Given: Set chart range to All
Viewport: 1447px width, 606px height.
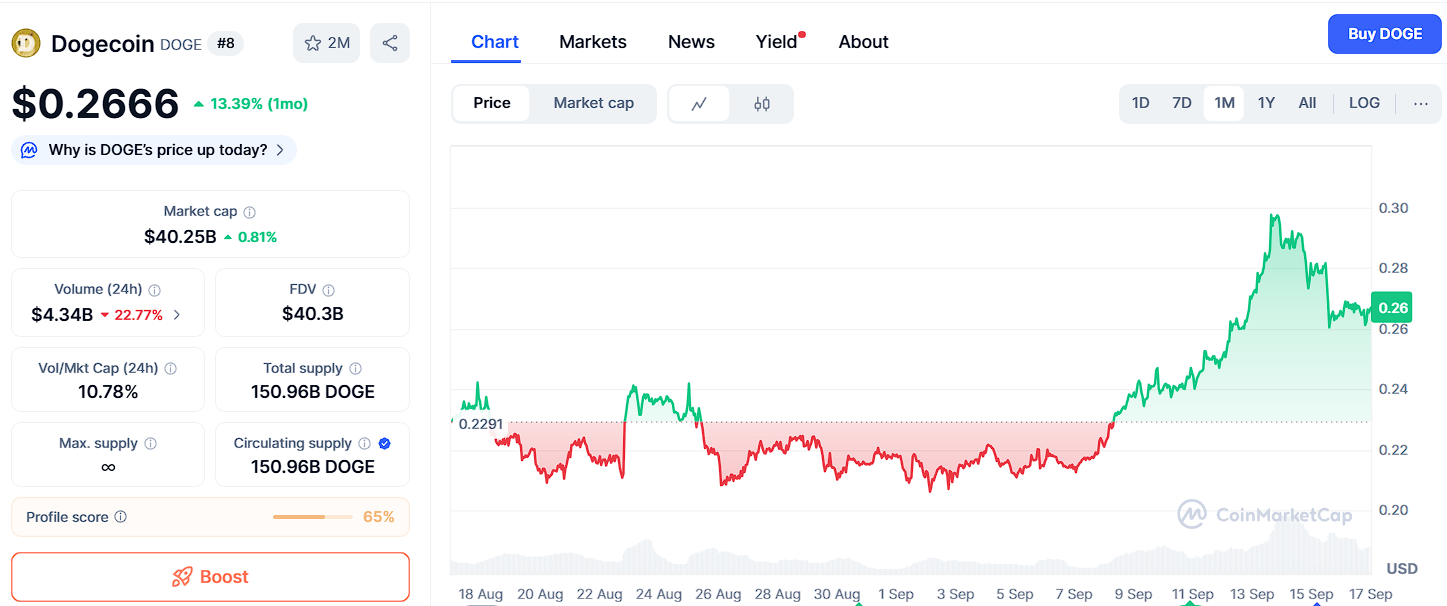Looking at the screenshot, I should point(1307,103).
